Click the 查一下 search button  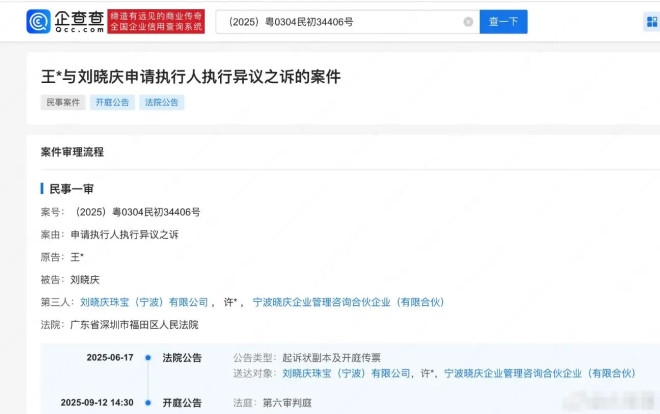coord(503,22)
